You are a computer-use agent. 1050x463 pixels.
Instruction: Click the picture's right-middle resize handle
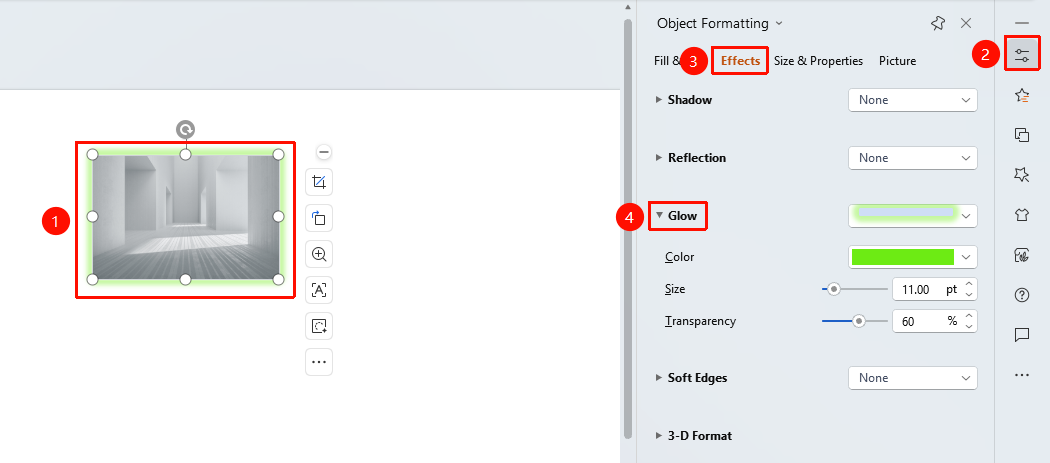pos(279,216)
